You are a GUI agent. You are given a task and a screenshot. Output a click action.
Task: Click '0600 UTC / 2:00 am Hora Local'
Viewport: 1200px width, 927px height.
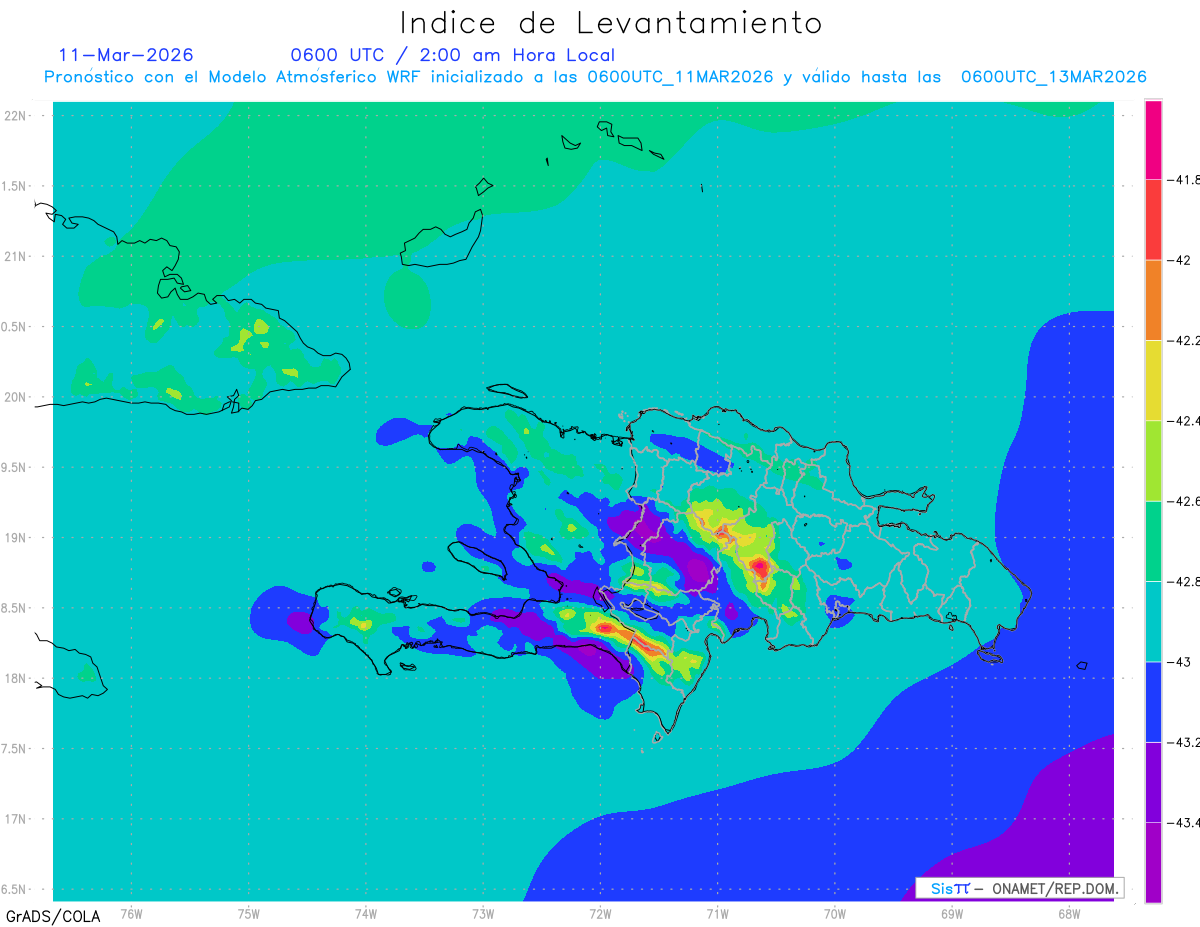coord(453,55)
